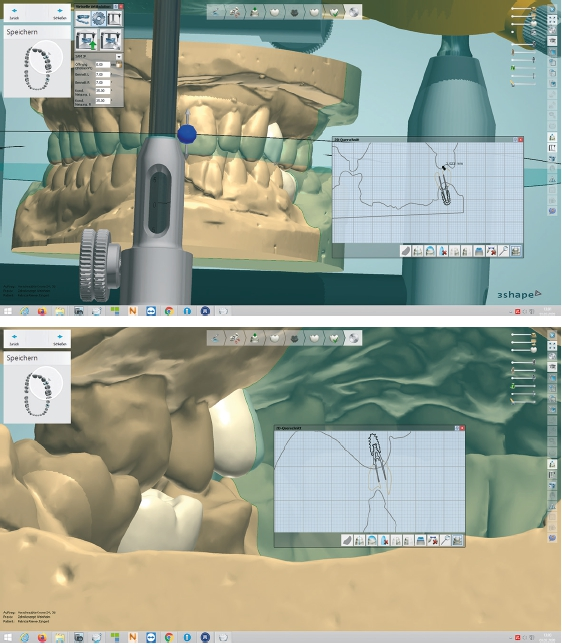Click the chat bubble icon in the top window's right sidebar

click(x=552, y=211)
